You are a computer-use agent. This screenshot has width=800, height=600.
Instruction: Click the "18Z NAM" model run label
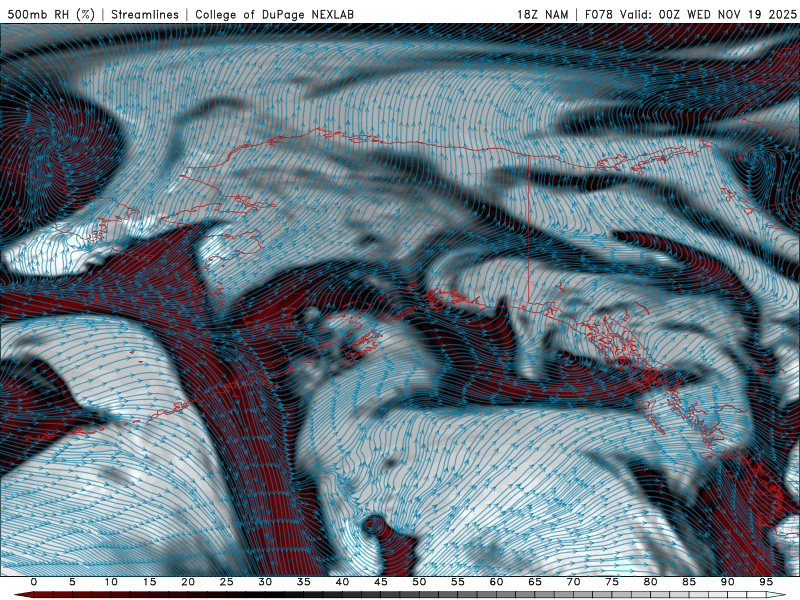click(x=542, y=14)
